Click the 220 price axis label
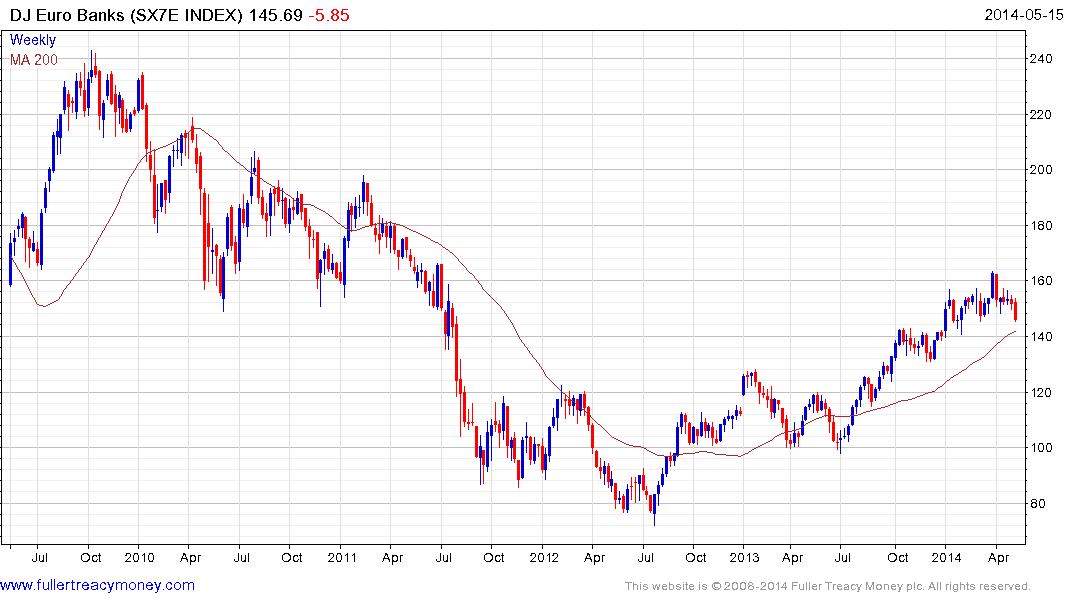 click(x=1041, y=115)
